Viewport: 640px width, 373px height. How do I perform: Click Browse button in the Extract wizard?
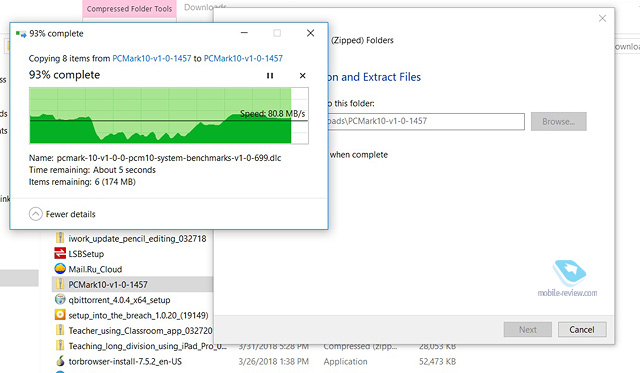pos(558,122)
